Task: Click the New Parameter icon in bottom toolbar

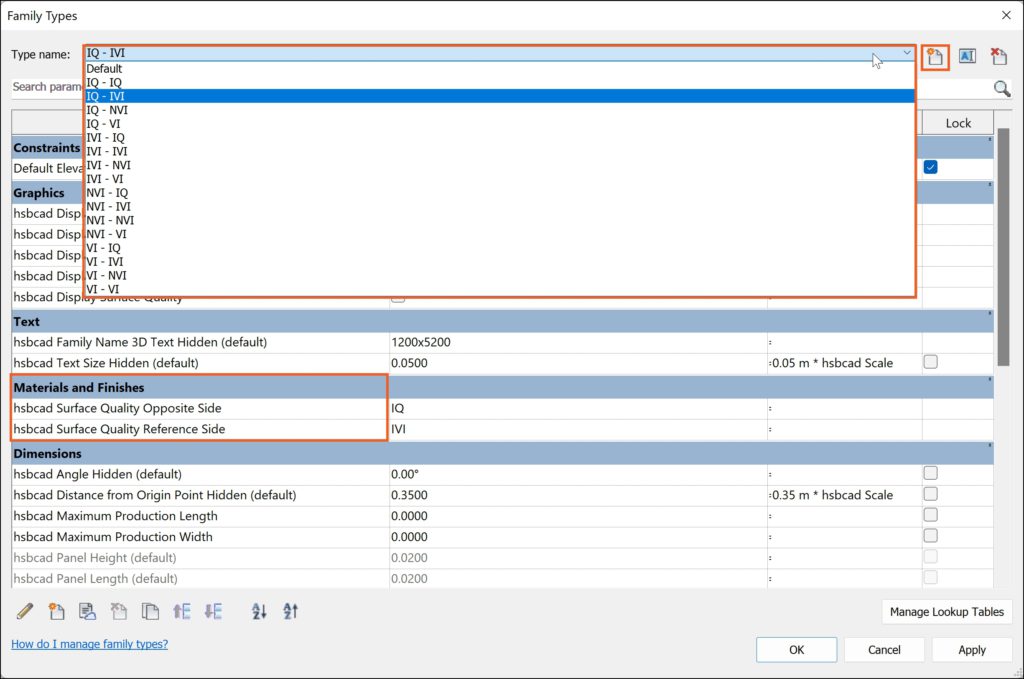Action: tap(56, 611)
